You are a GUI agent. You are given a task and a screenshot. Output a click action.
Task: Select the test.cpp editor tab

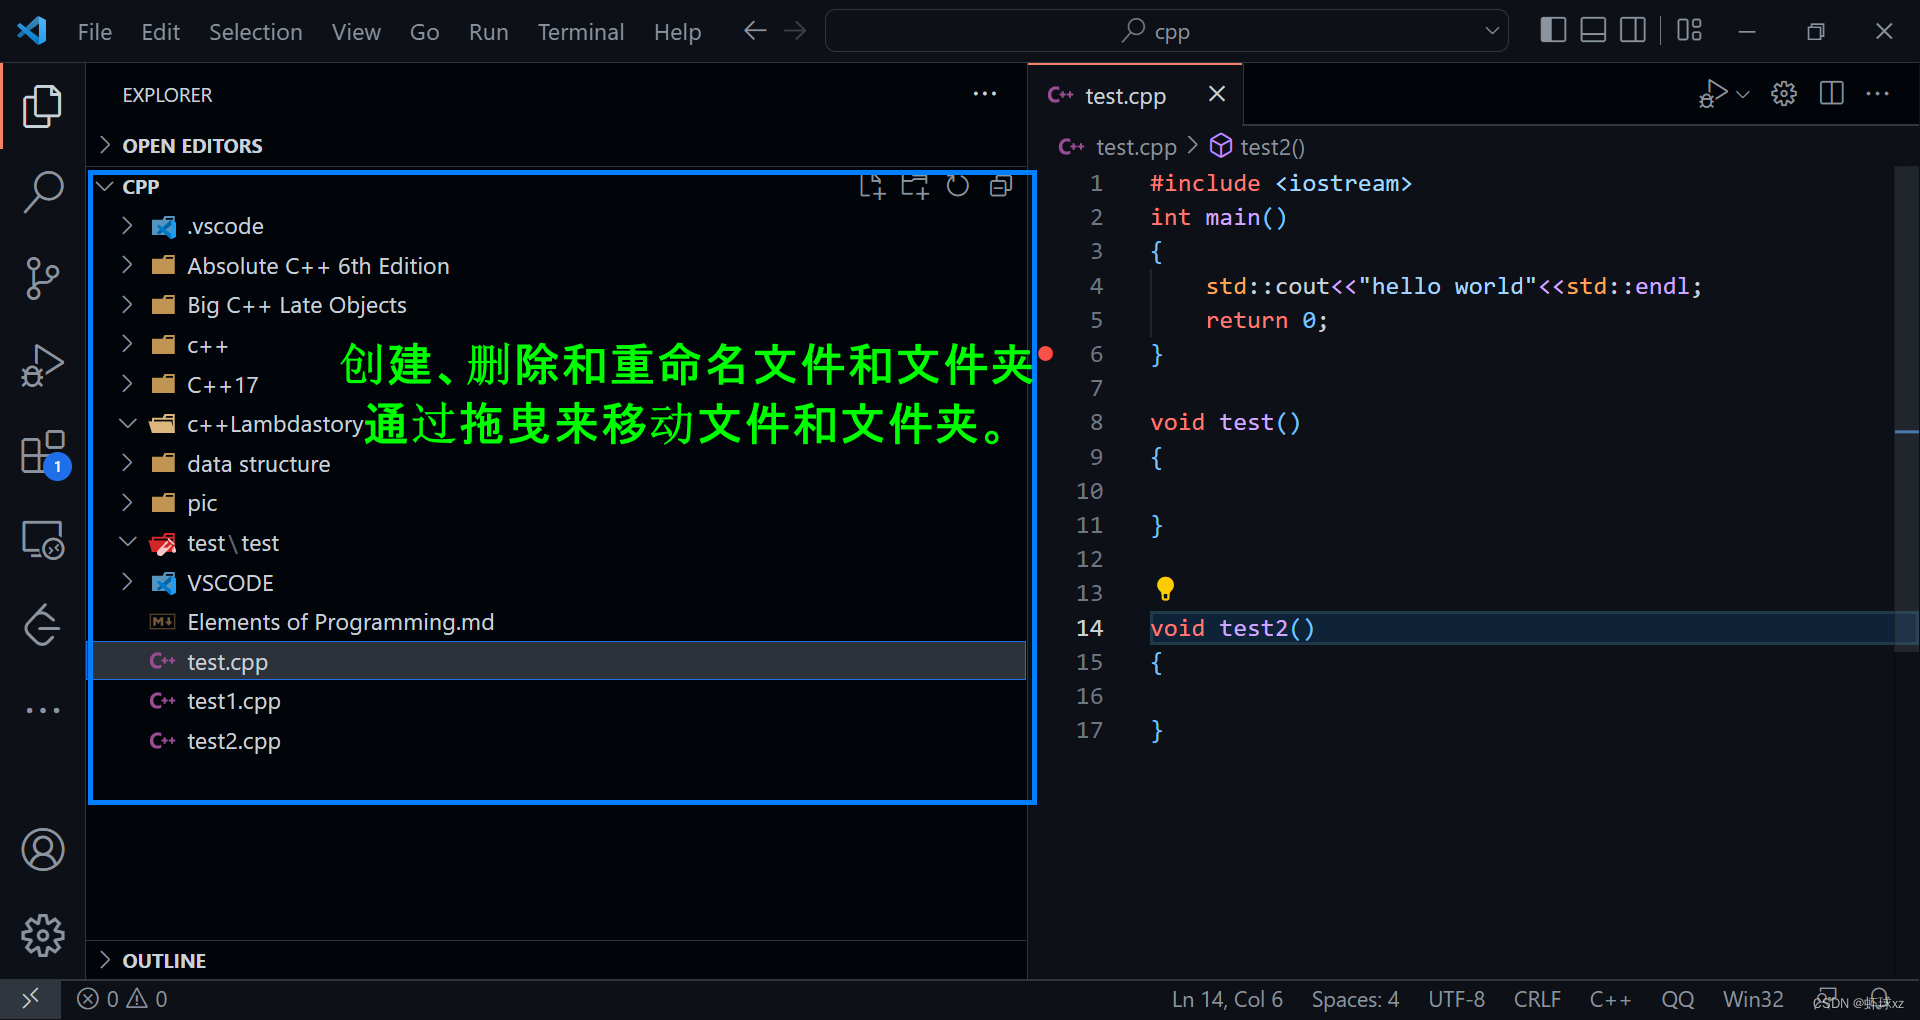pyautogui.click(x=1135, y=95)
